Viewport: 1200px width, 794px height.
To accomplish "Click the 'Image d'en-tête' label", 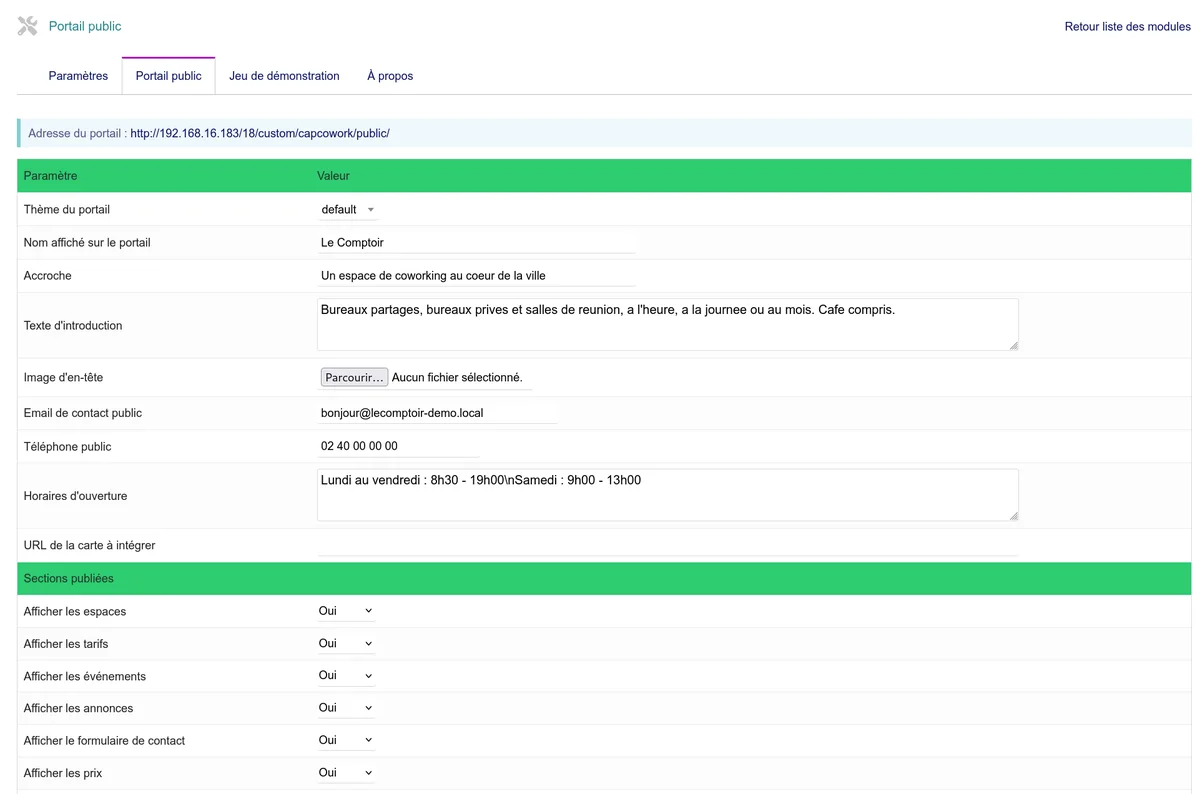I will click(x=63, y=378).
